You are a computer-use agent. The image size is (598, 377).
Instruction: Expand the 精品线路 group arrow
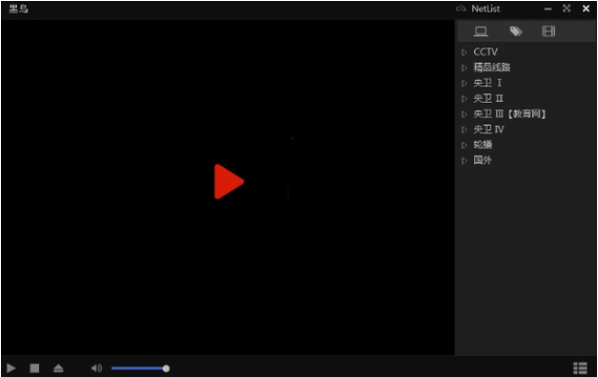click(x=464, y=68)
